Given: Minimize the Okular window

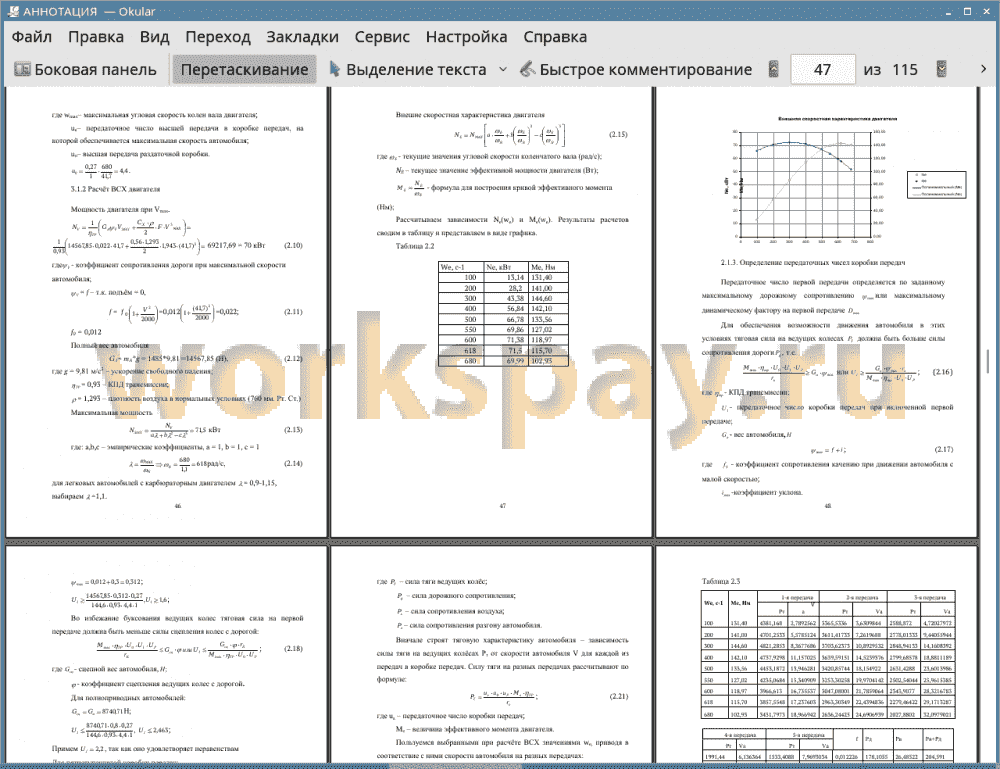Looking at the screenshot, I should tap(949, 11).
